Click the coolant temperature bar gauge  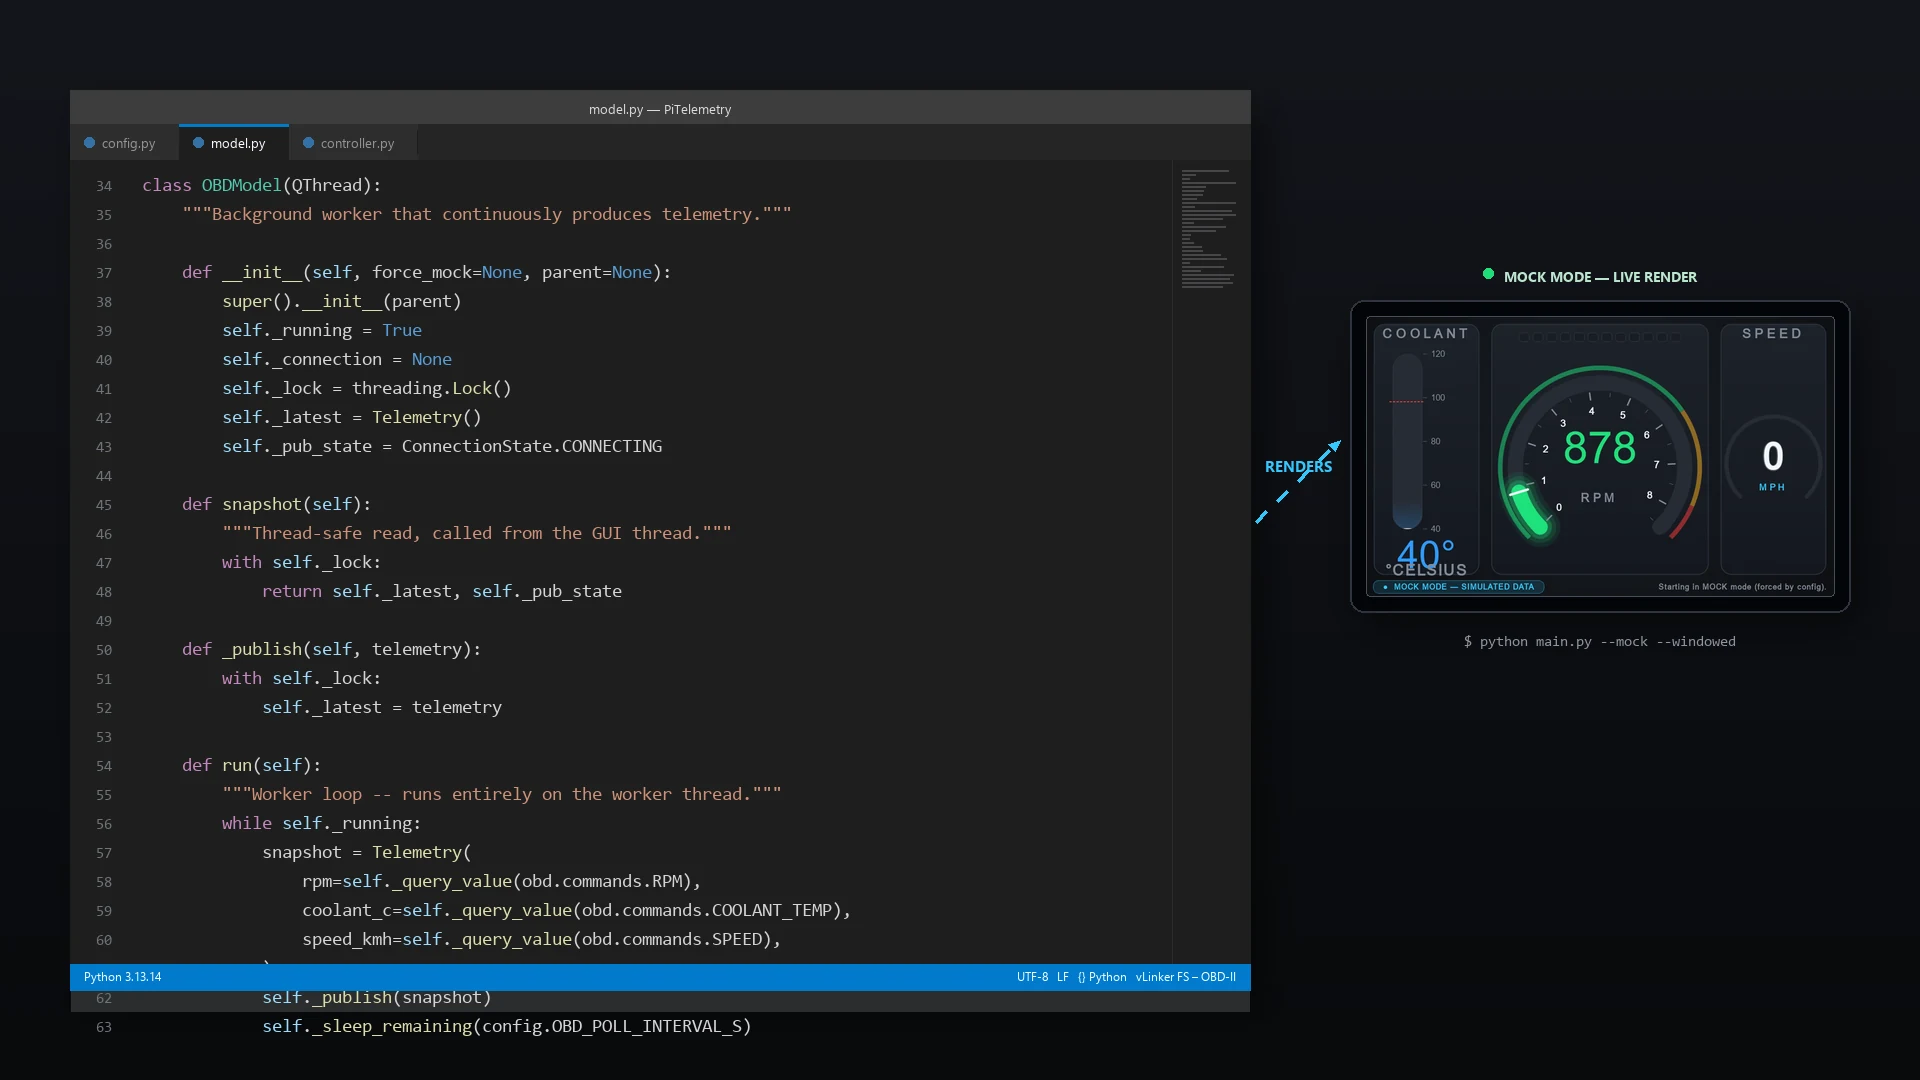[1407, 441]
